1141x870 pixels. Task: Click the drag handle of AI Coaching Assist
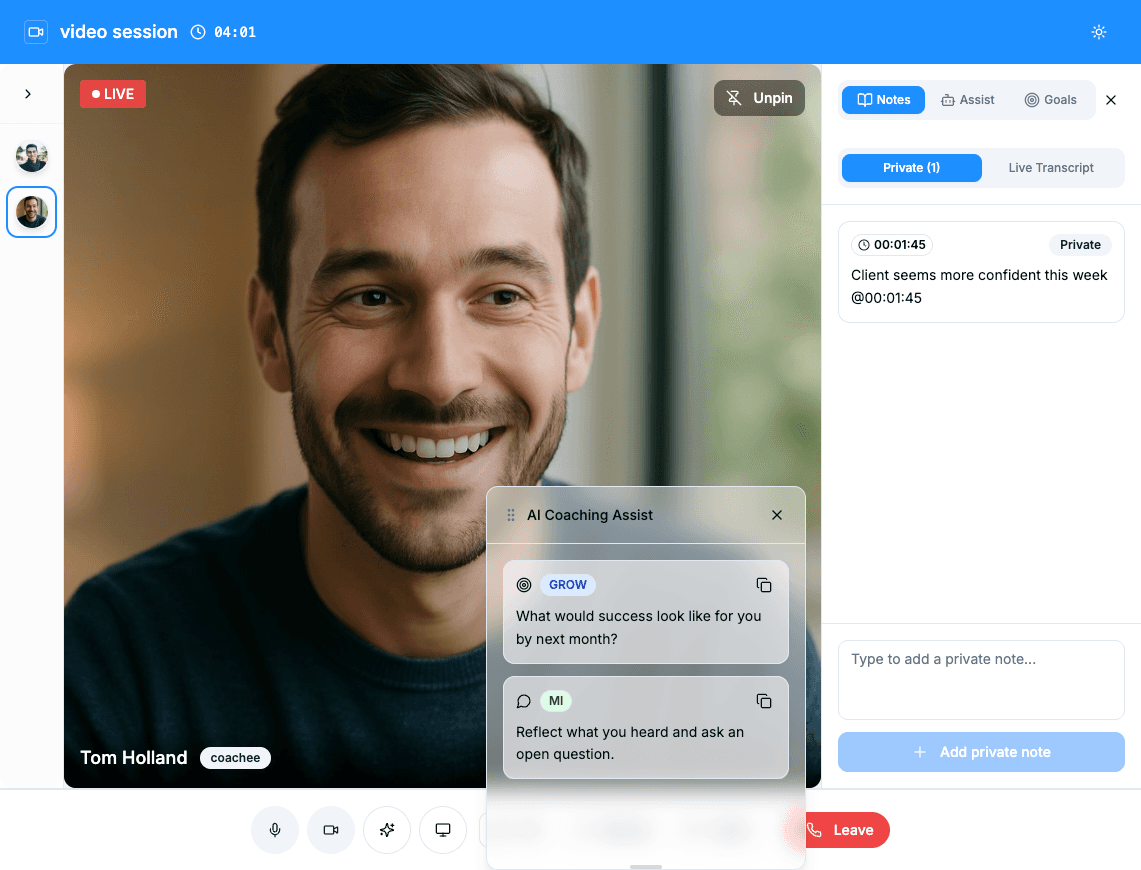(x=510, y=514)
